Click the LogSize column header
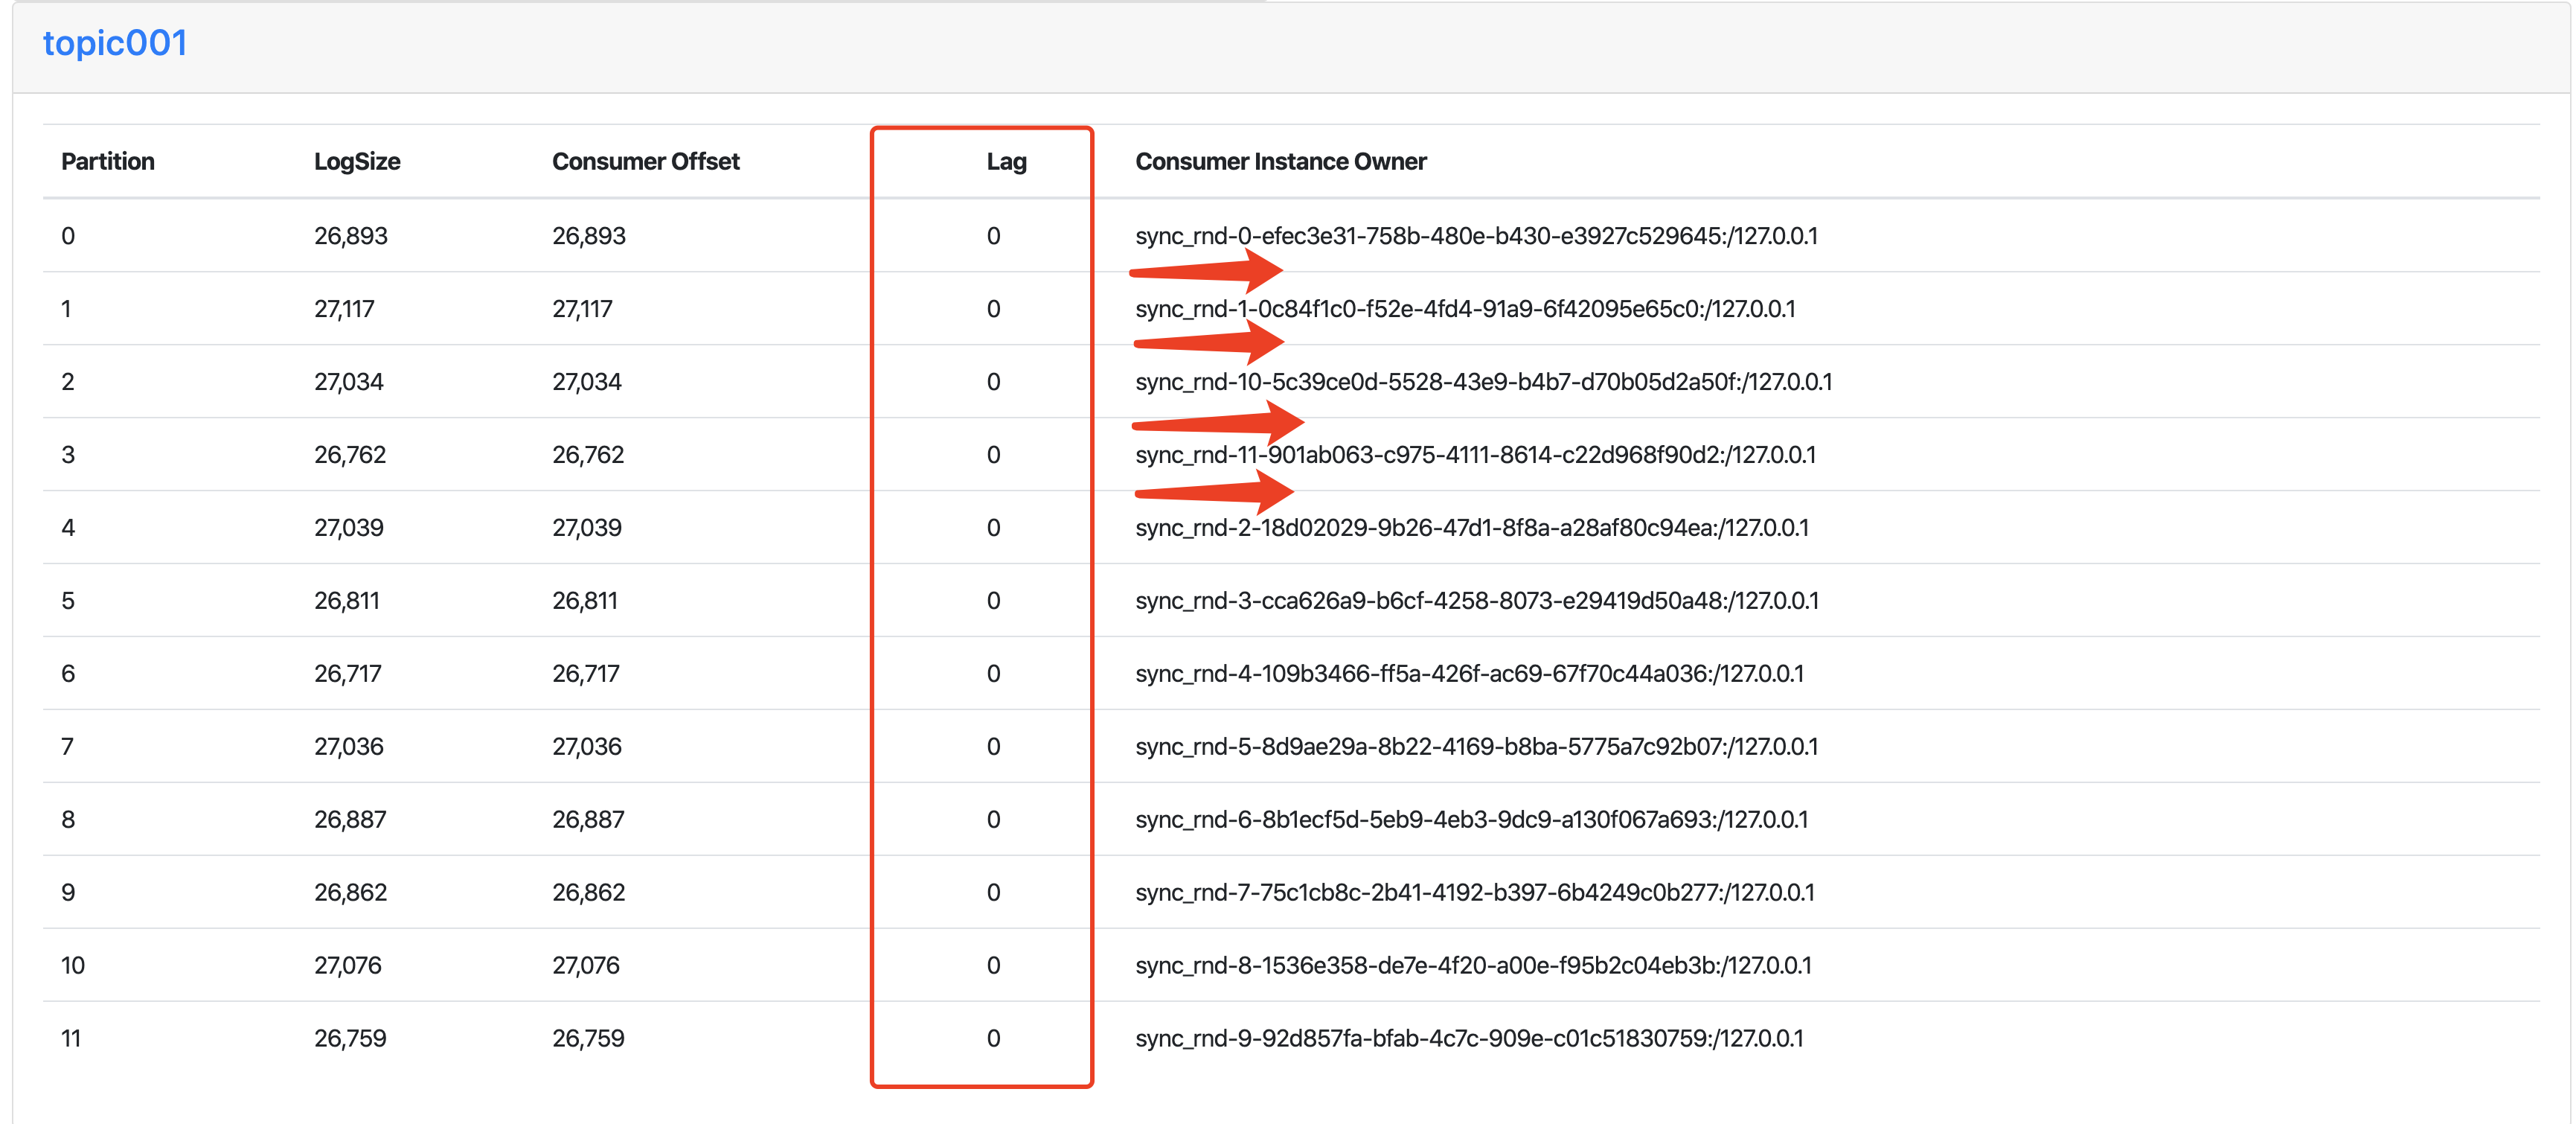2576x1124 pixels. (x=356, y=162)
